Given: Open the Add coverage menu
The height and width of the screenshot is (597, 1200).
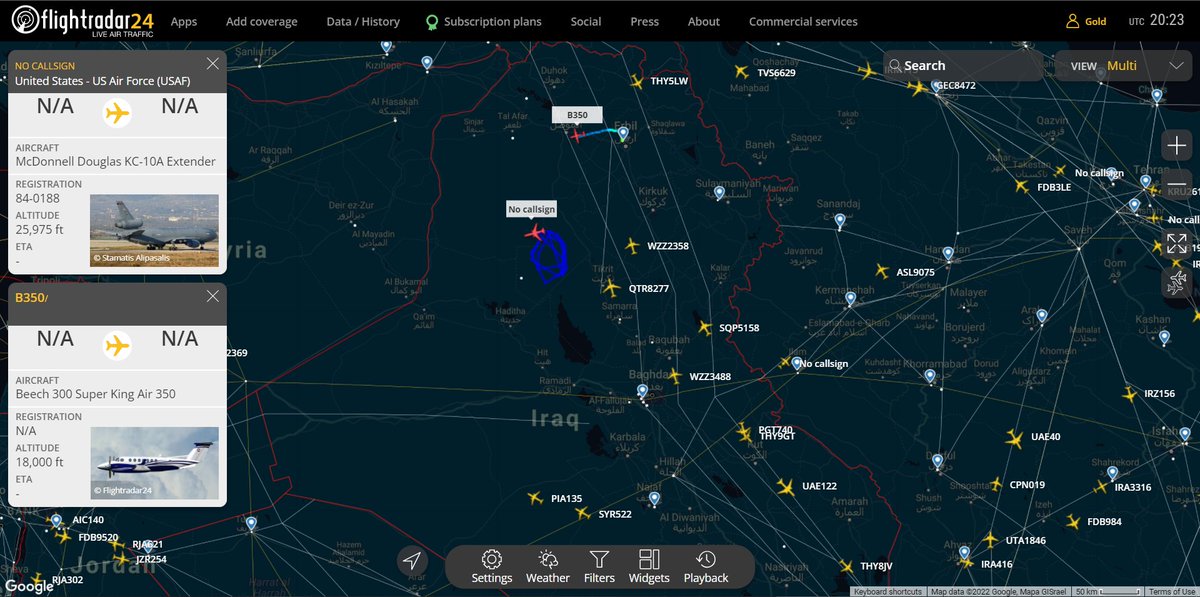Looking at the screenshot, I should [x=262, y=21].
